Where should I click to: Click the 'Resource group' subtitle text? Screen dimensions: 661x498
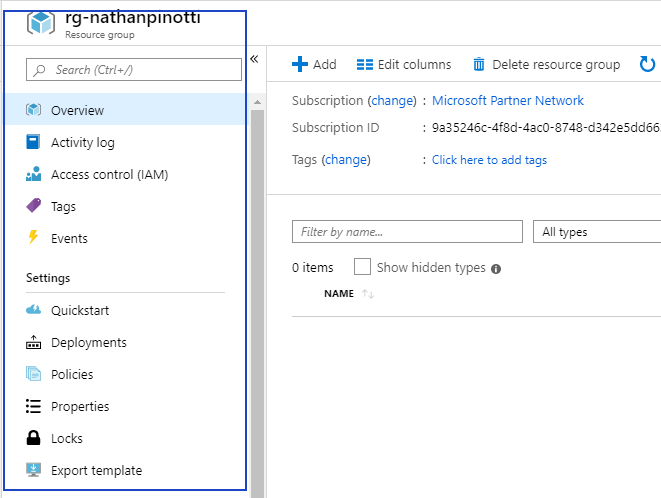tap(100, 35)
